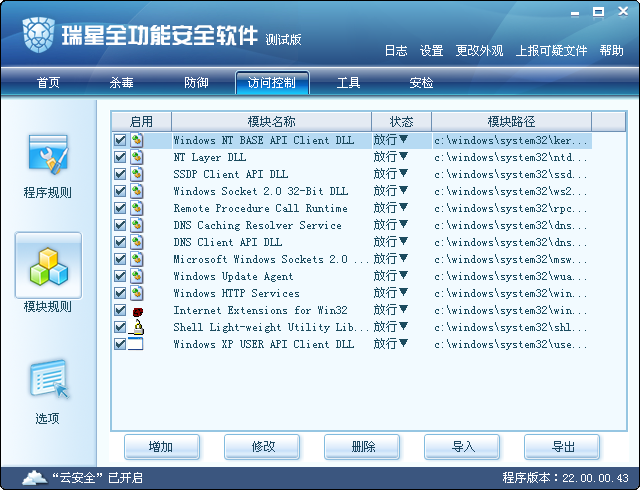This screenshot has height=490, width=640.
Task: Click module icon for SSDP Client API DLL
Action: click(x=137, y=174)
